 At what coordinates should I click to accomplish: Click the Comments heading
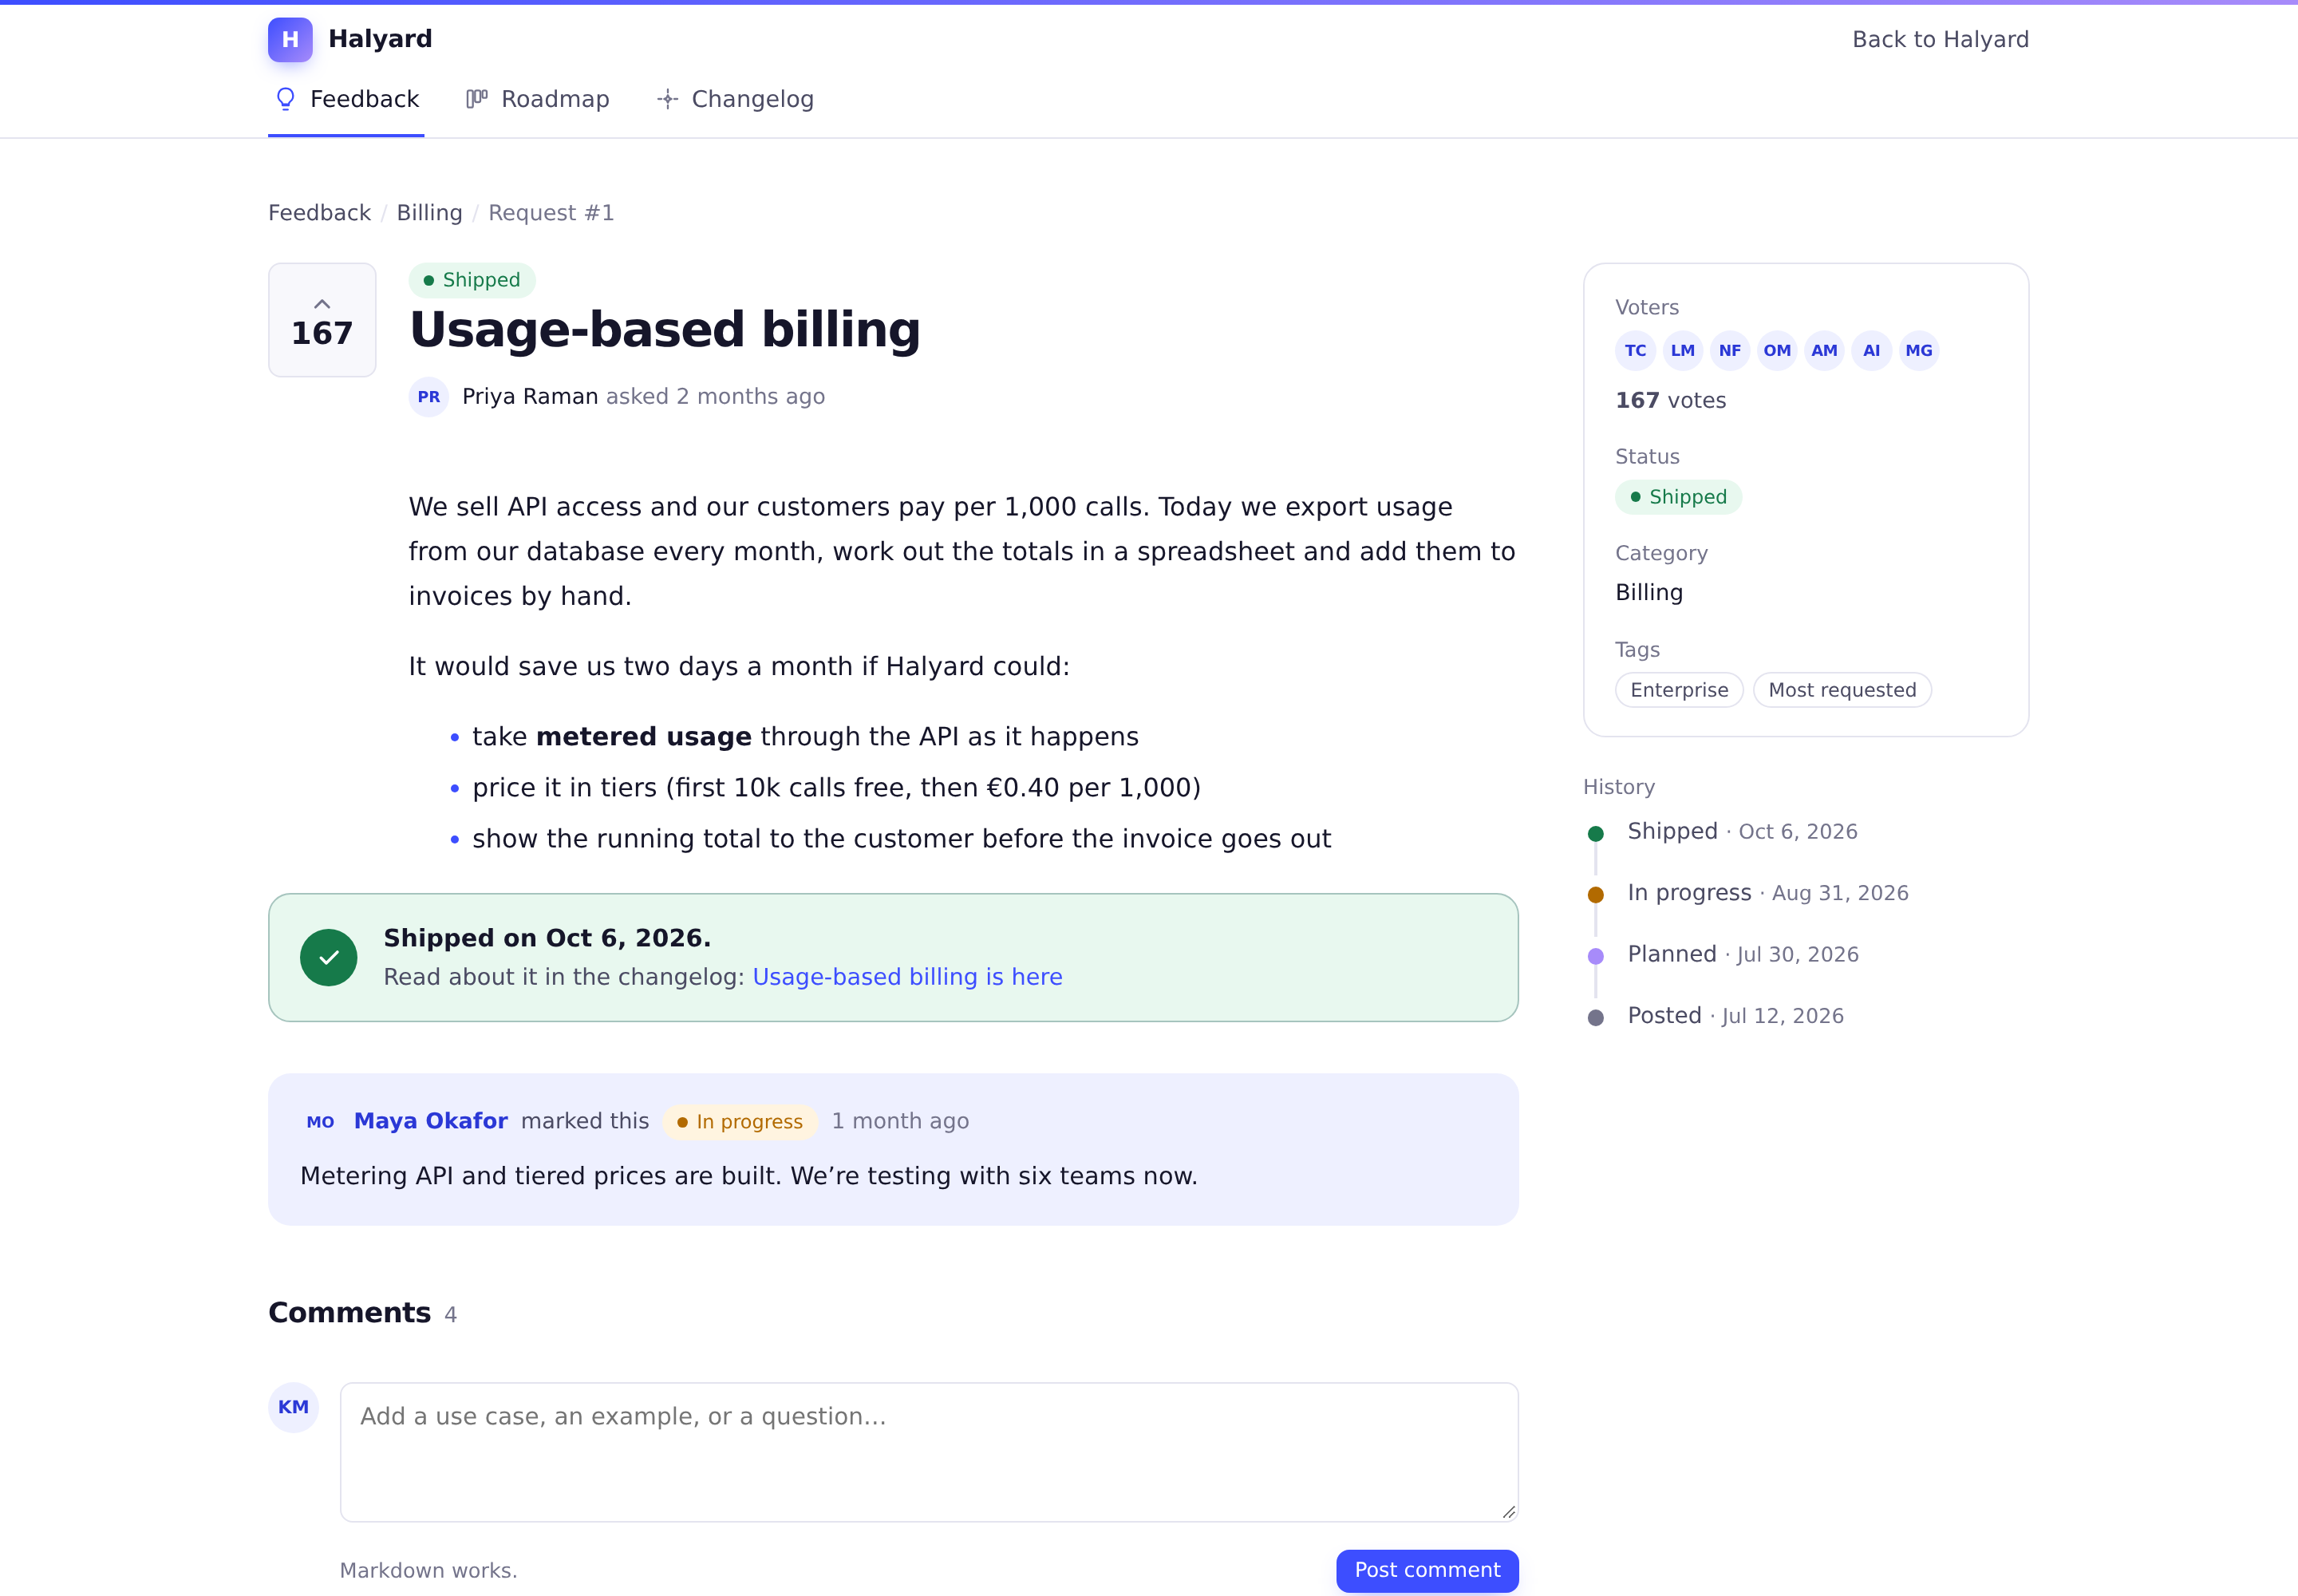click(349, 1313)
